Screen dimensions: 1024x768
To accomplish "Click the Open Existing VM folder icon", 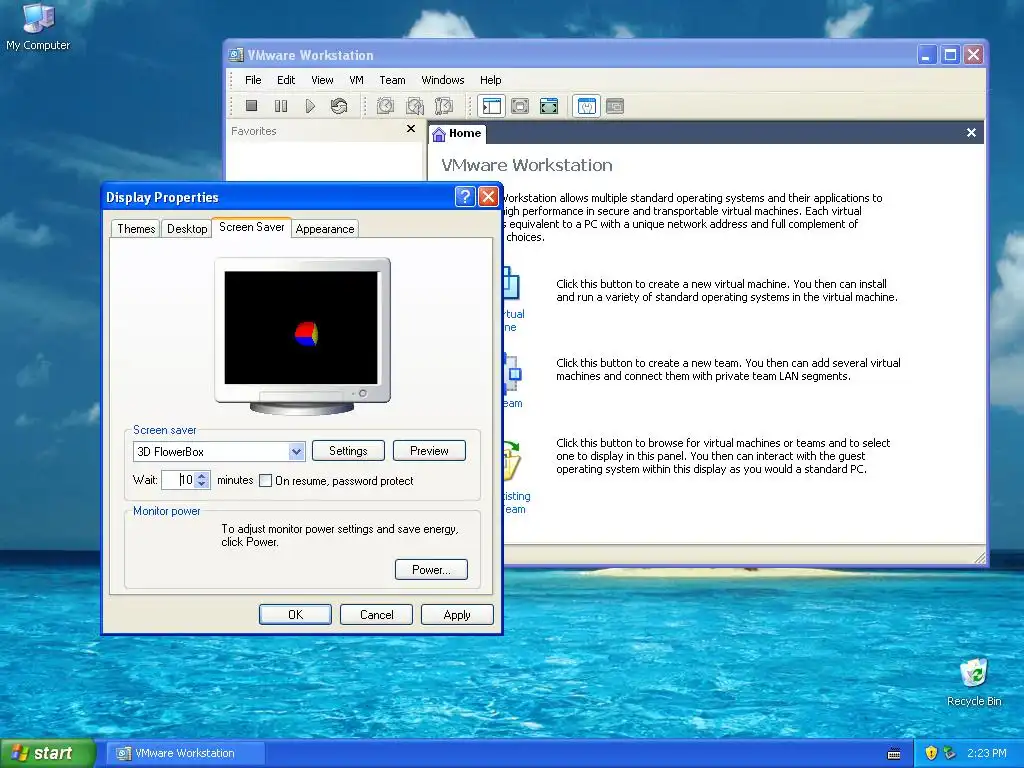I will coord(511,462).
